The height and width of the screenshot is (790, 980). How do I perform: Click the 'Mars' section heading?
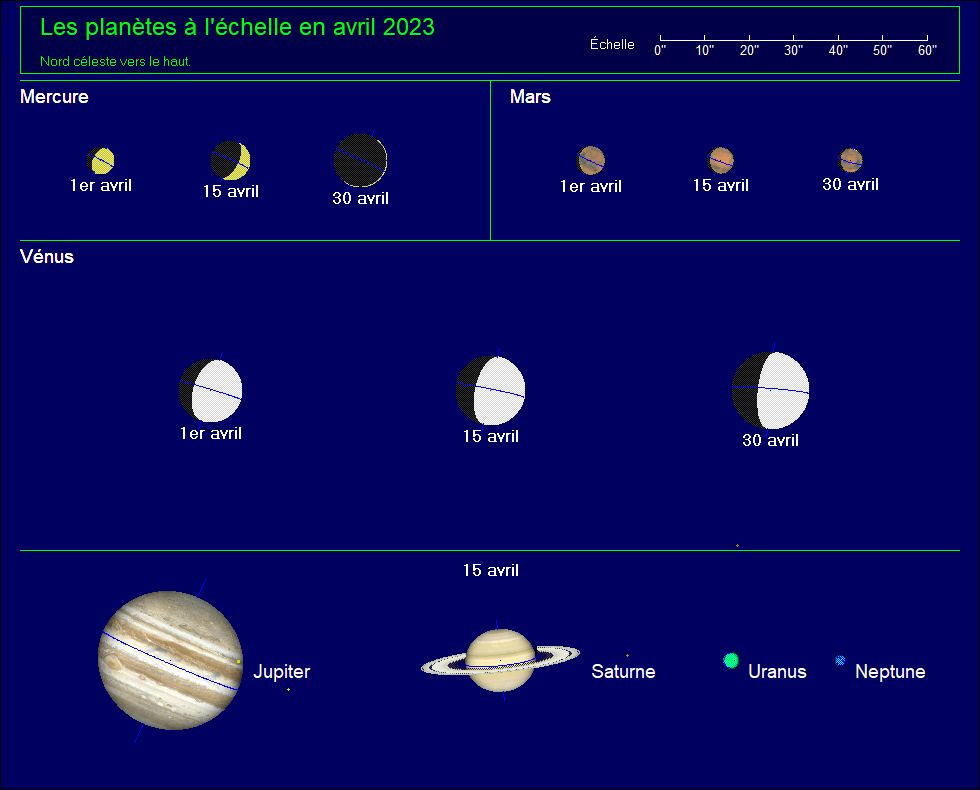tap(531, 97)
